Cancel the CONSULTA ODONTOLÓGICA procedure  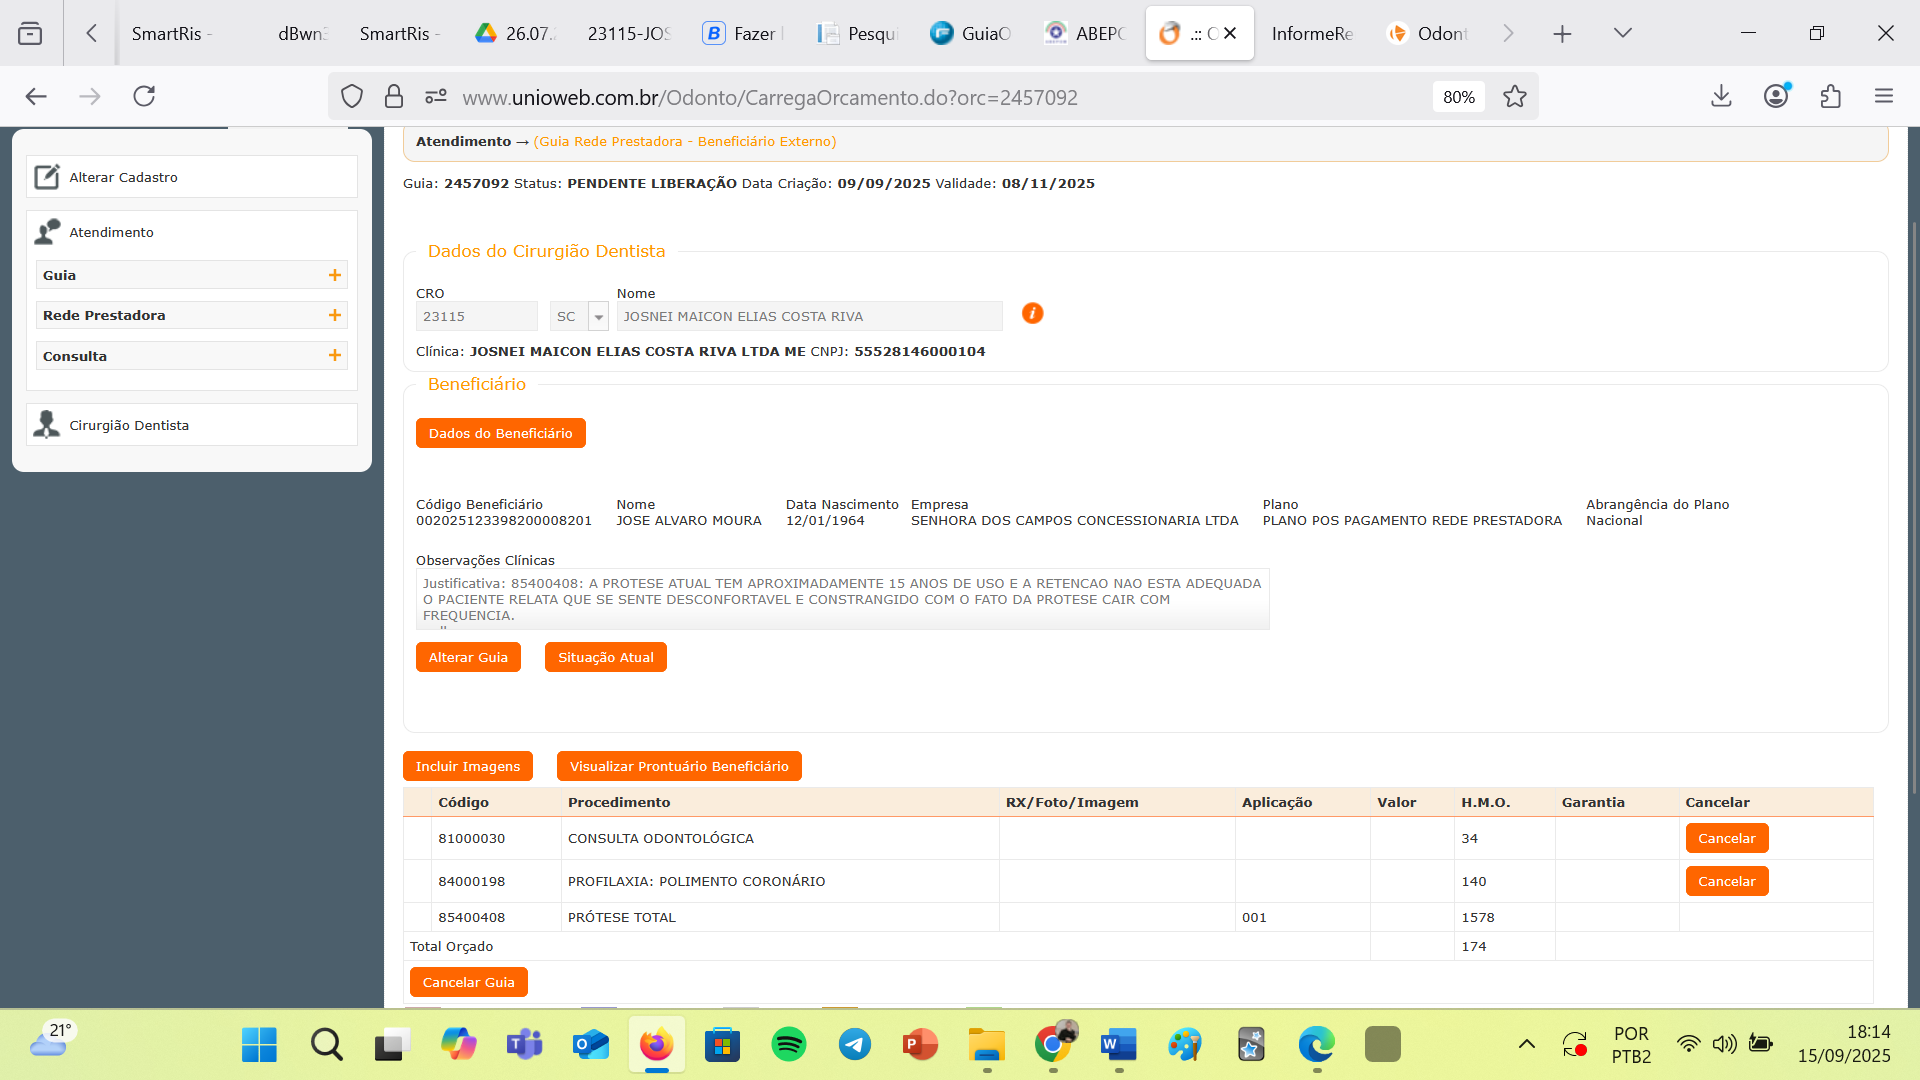(x=1726, y=838)
